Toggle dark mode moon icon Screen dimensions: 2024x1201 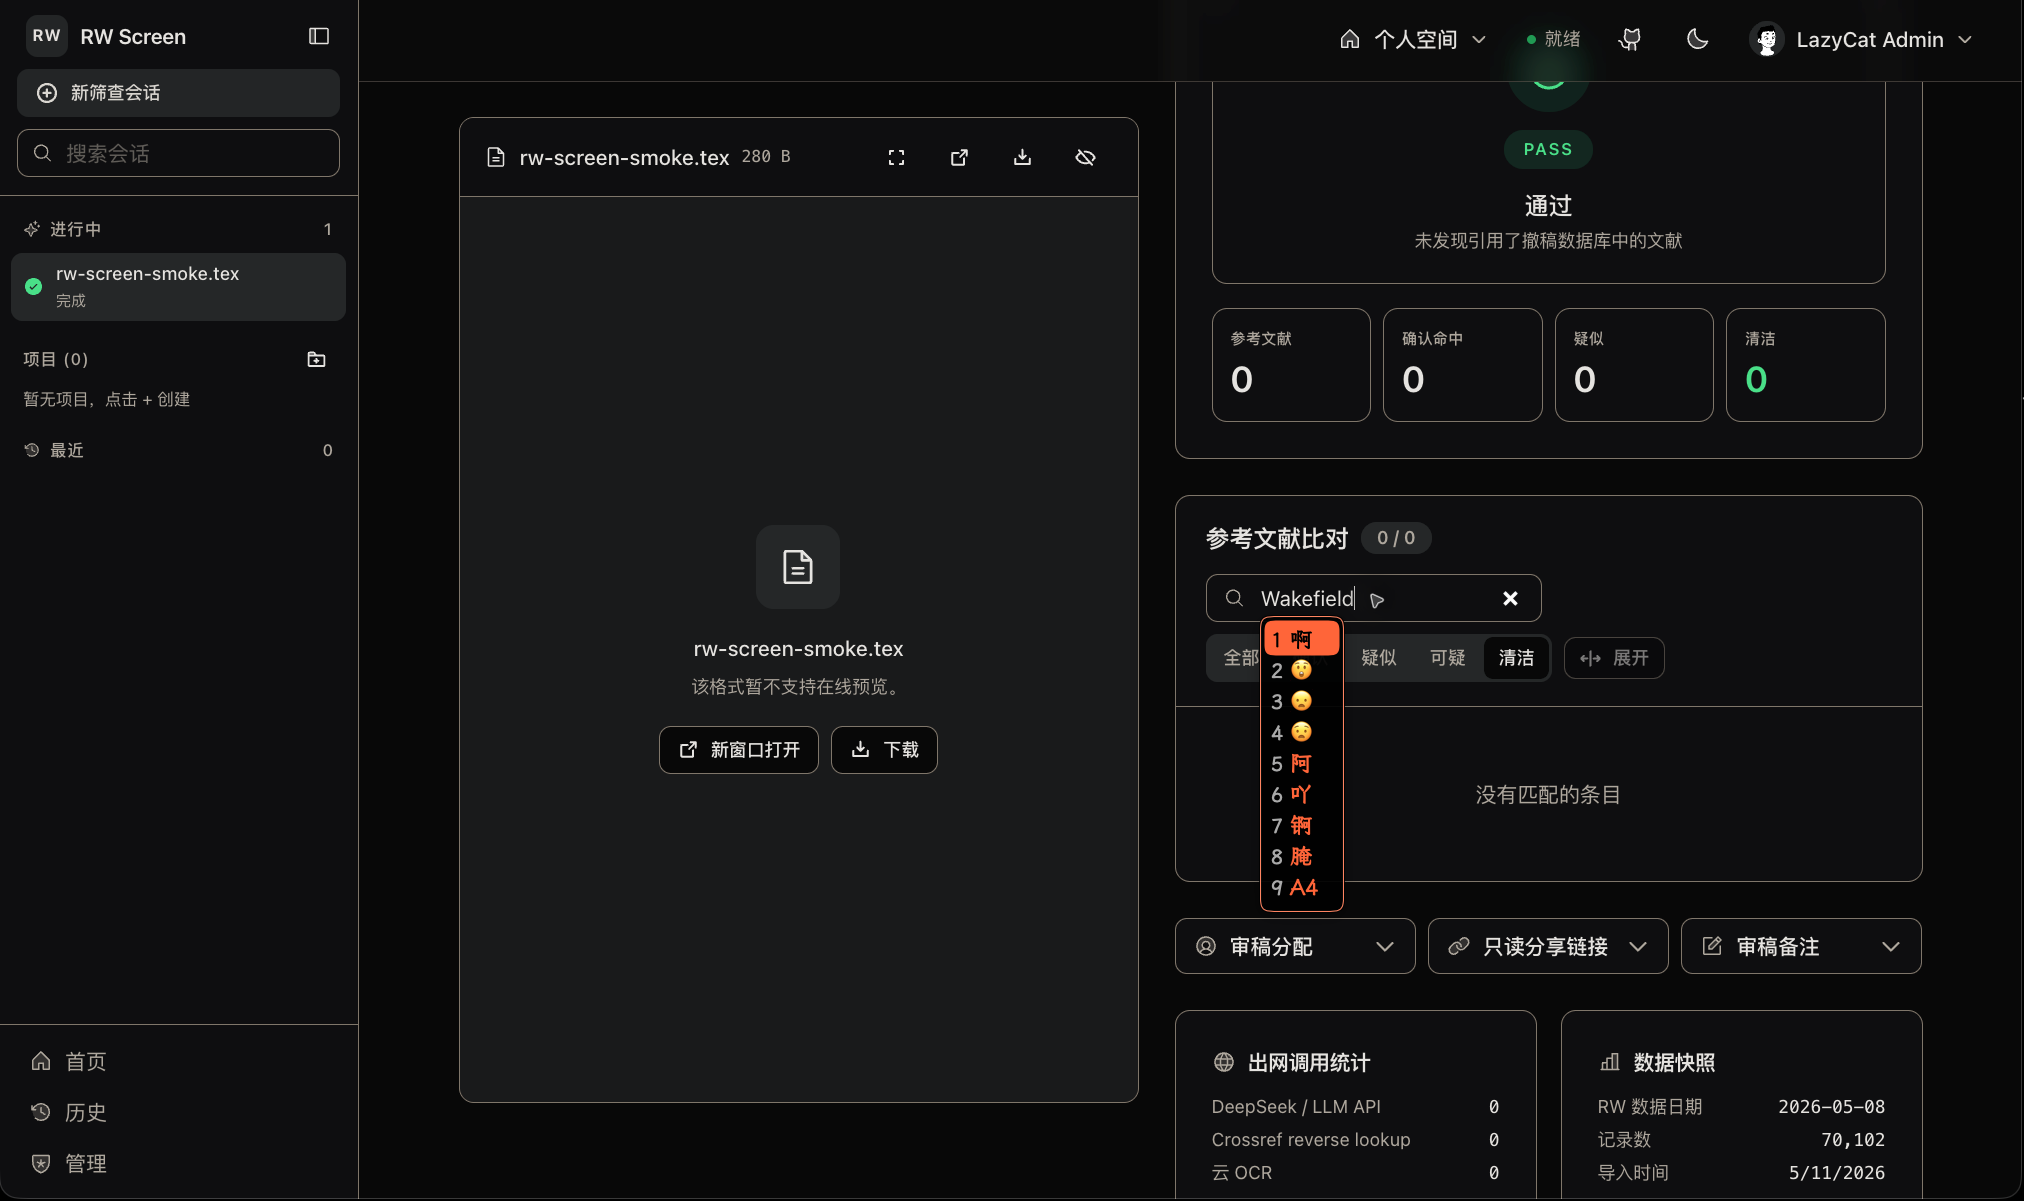pos(1697,39)
